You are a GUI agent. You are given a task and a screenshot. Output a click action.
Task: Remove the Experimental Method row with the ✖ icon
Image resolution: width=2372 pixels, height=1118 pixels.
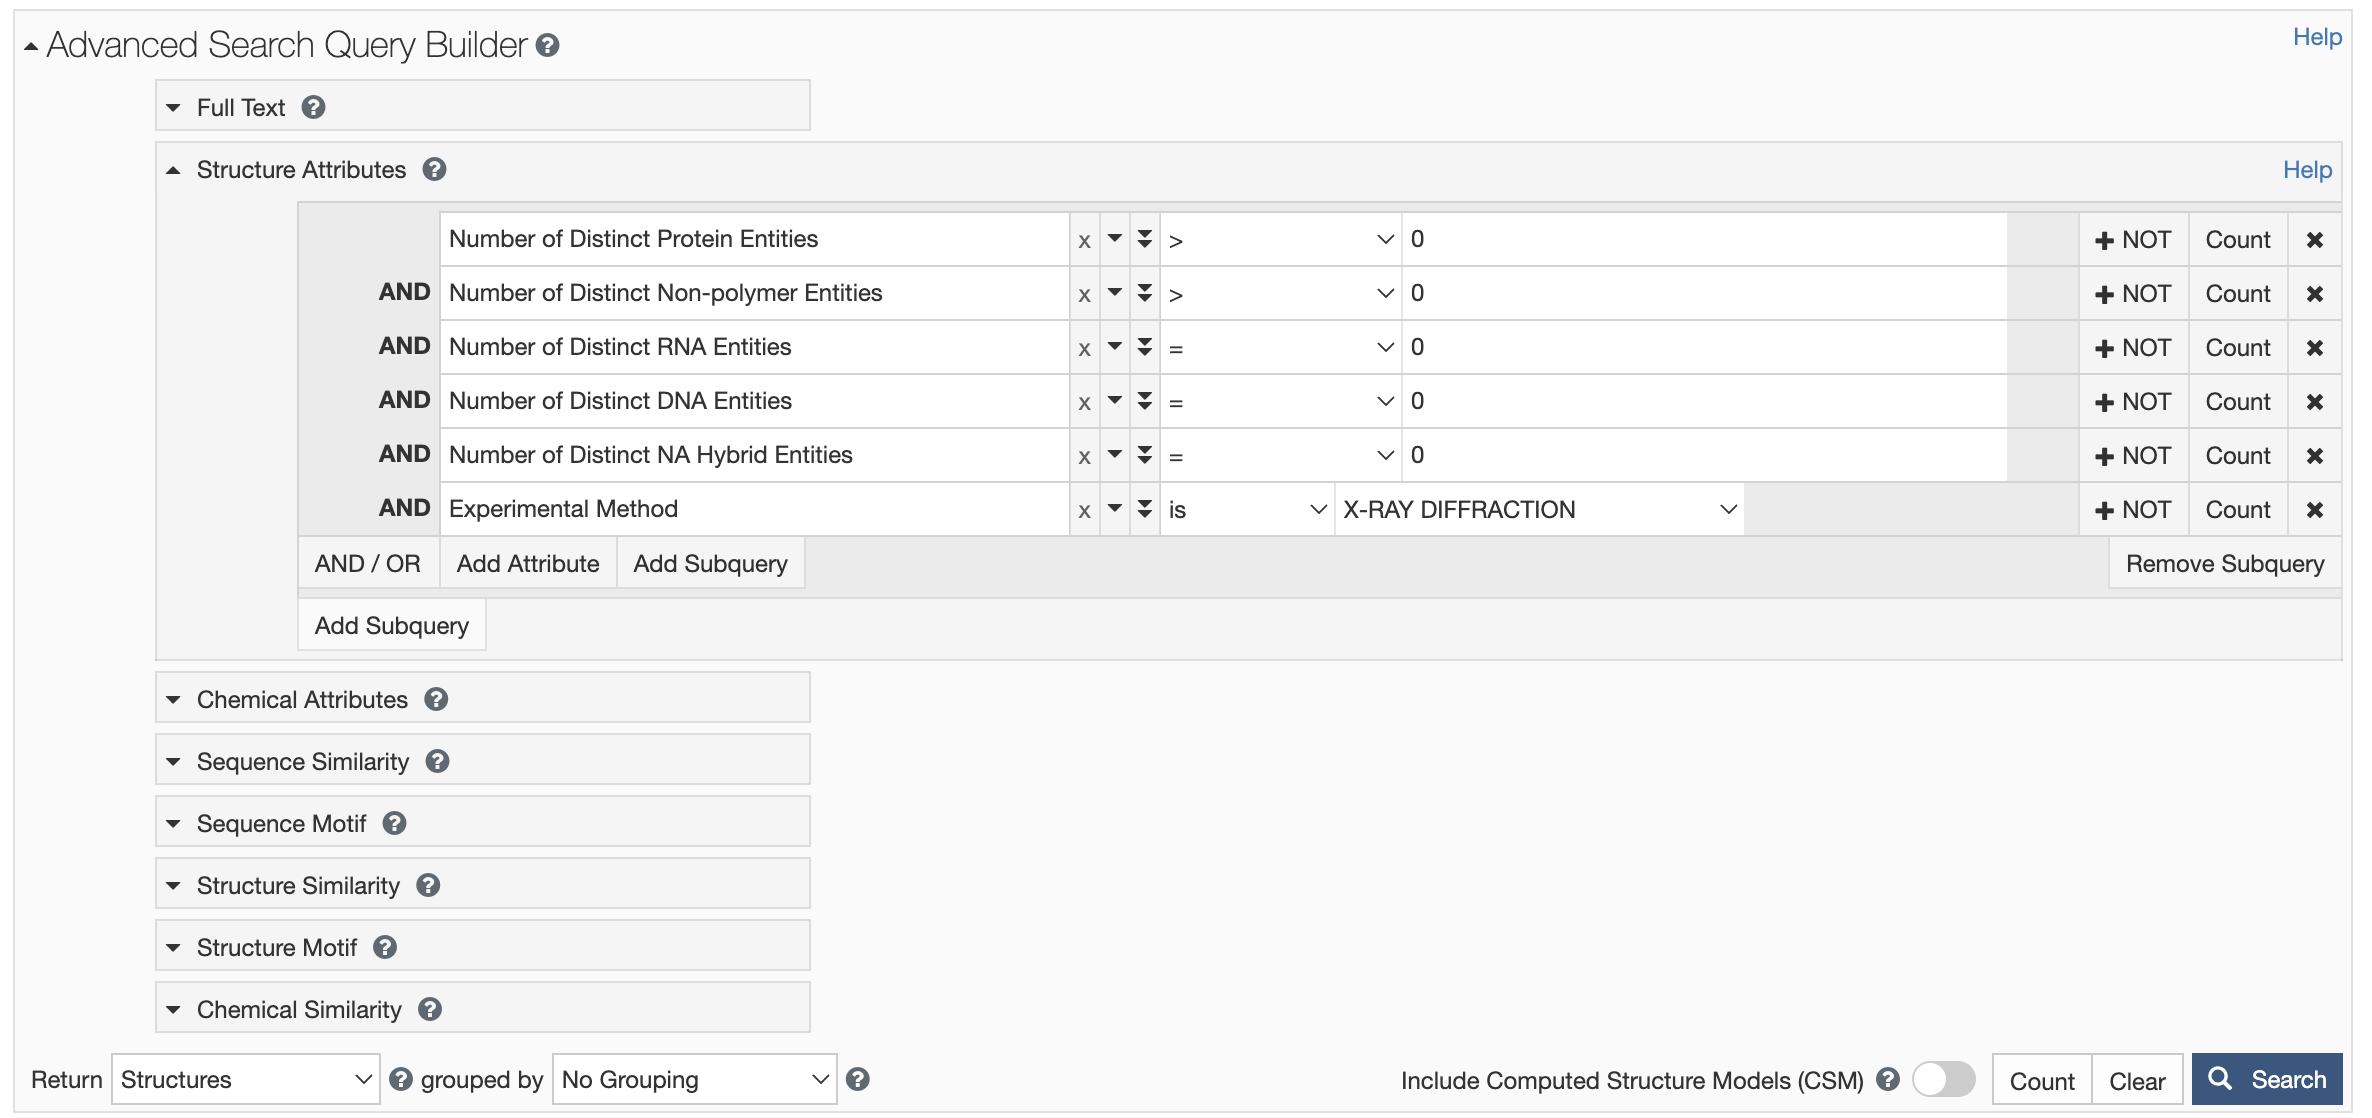[2314, 510]
